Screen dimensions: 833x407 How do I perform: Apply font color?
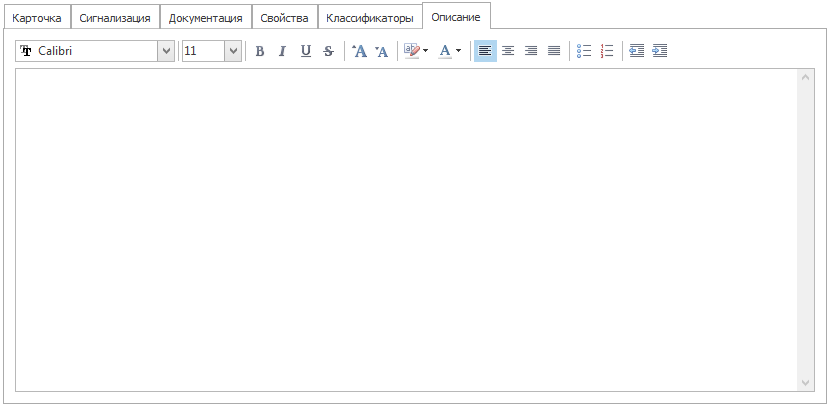445,51
